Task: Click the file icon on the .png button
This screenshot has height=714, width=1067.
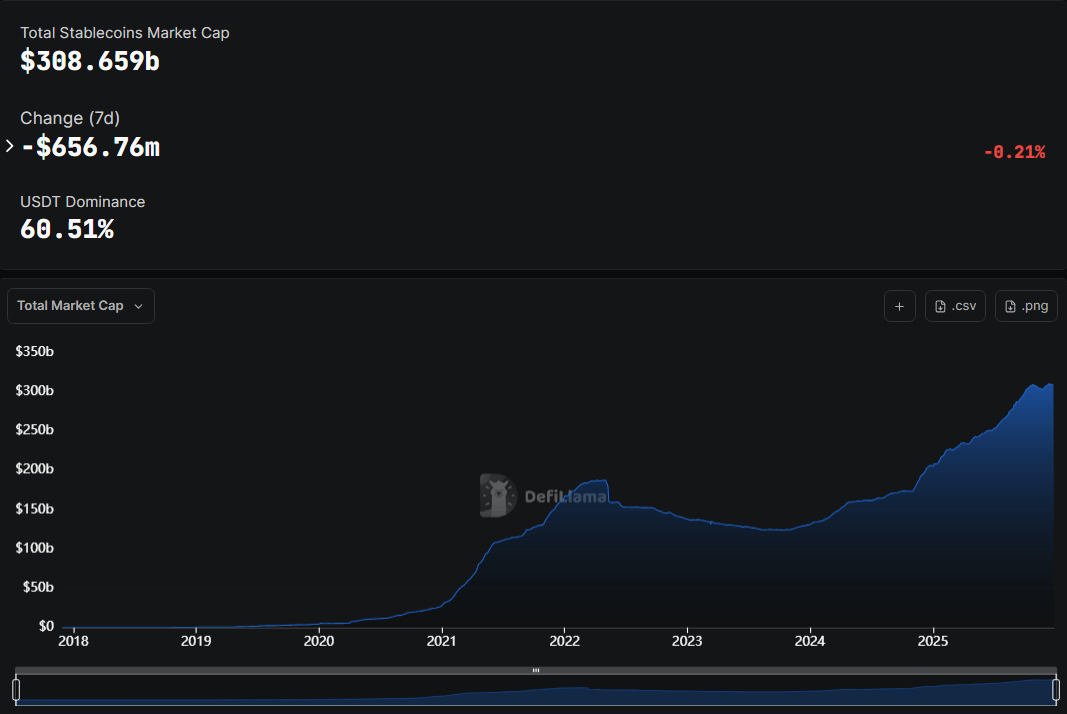Action: 1010,306
